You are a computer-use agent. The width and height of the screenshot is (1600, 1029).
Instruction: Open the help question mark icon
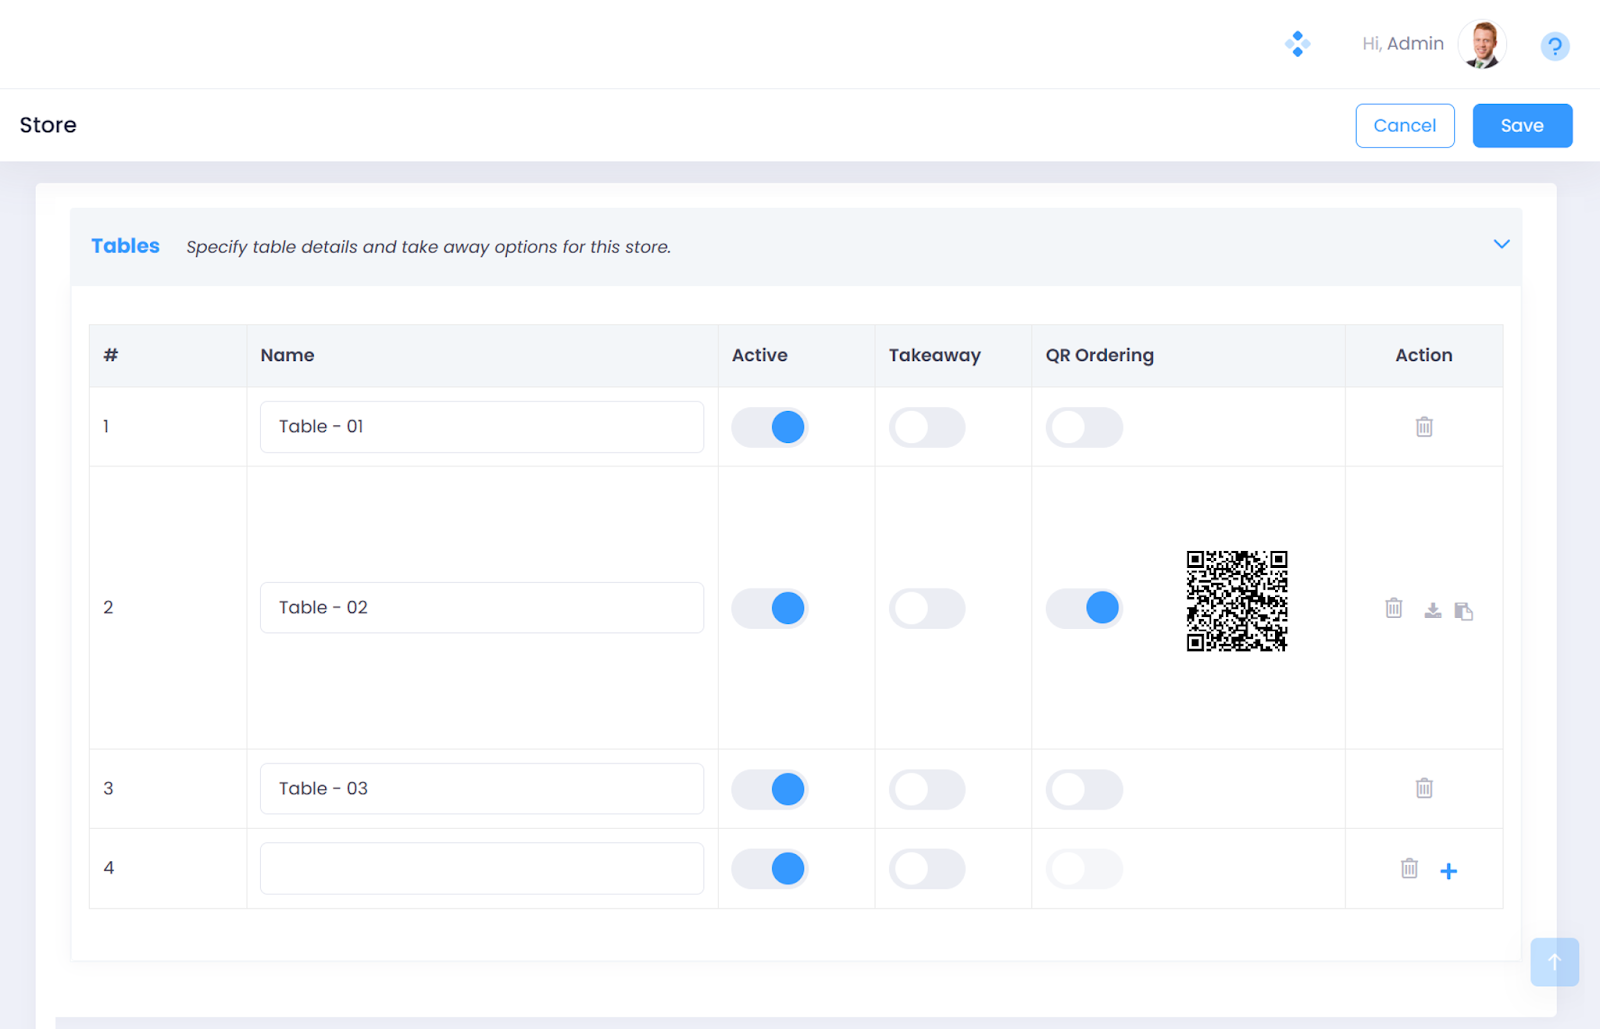pos(1554,46)
